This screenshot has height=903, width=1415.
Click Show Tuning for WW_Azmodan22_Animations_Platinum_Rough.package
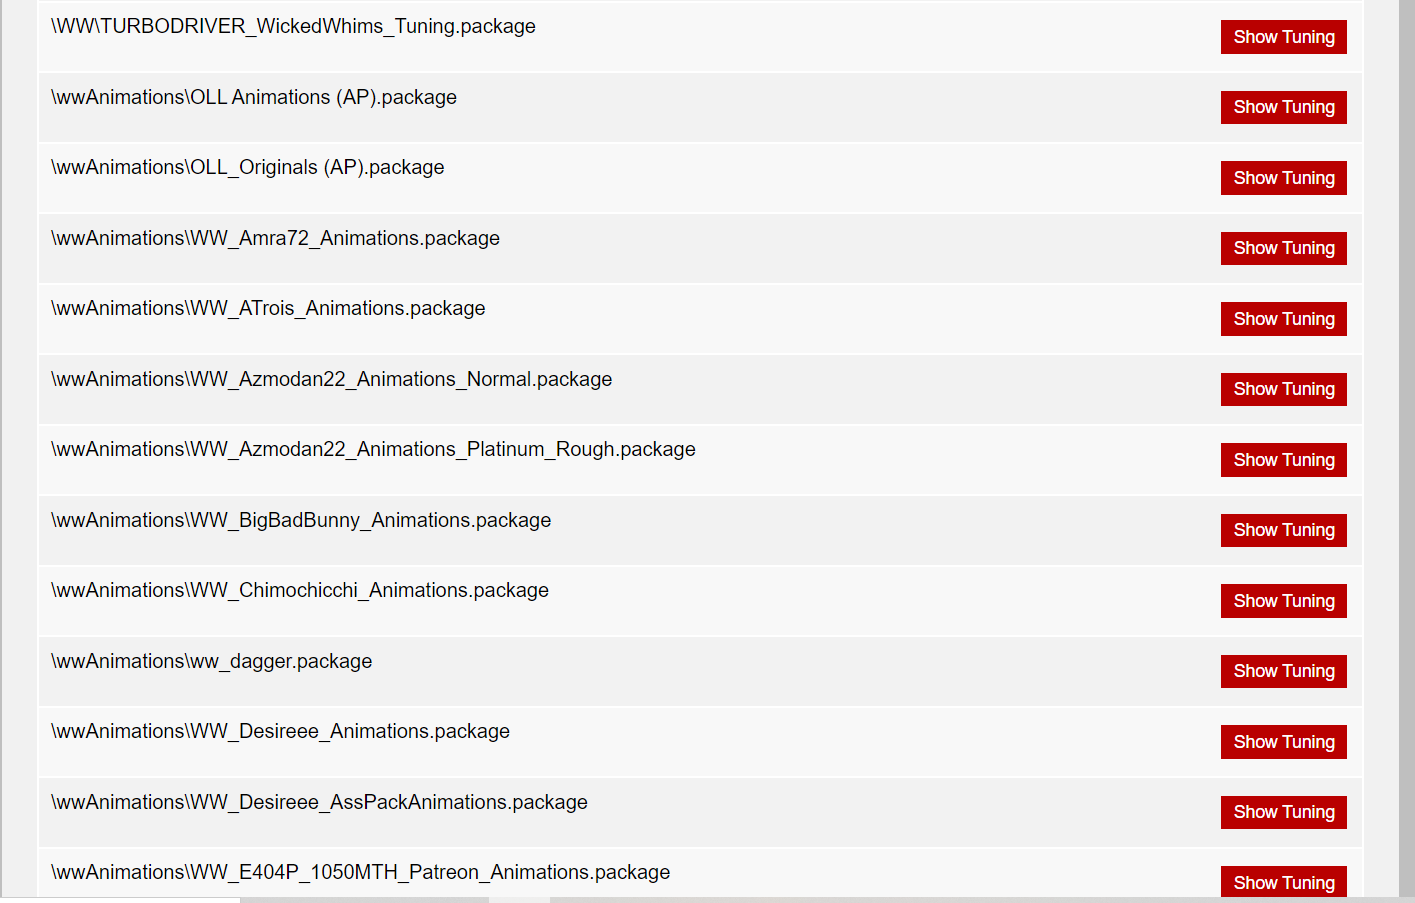[x=1283, y=459]
